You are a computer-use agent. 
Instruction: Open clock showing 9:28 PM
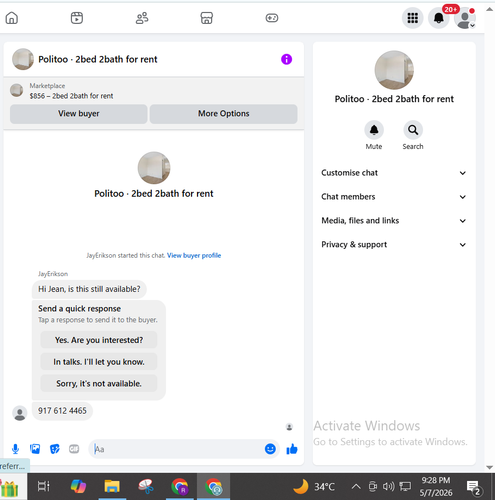pyautogui.click(x=436, y=486)
